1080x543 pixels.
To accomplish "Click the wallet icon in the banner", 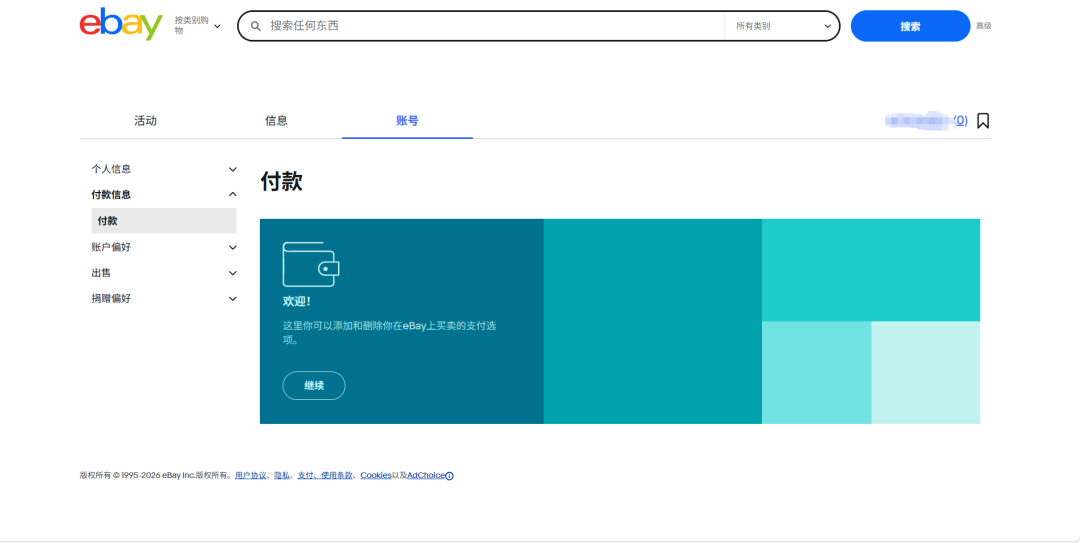I will click(x=311, y=264).
